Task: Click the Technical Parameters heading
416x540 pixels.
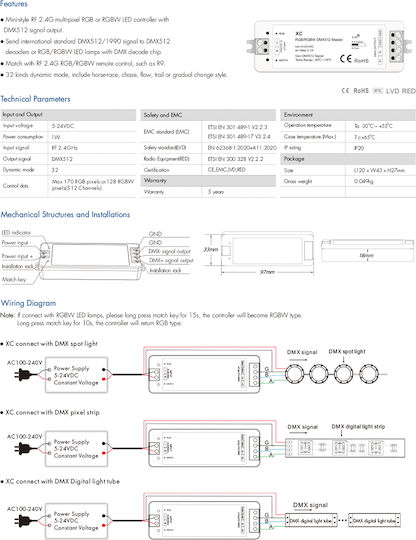Action: [35, 99]
